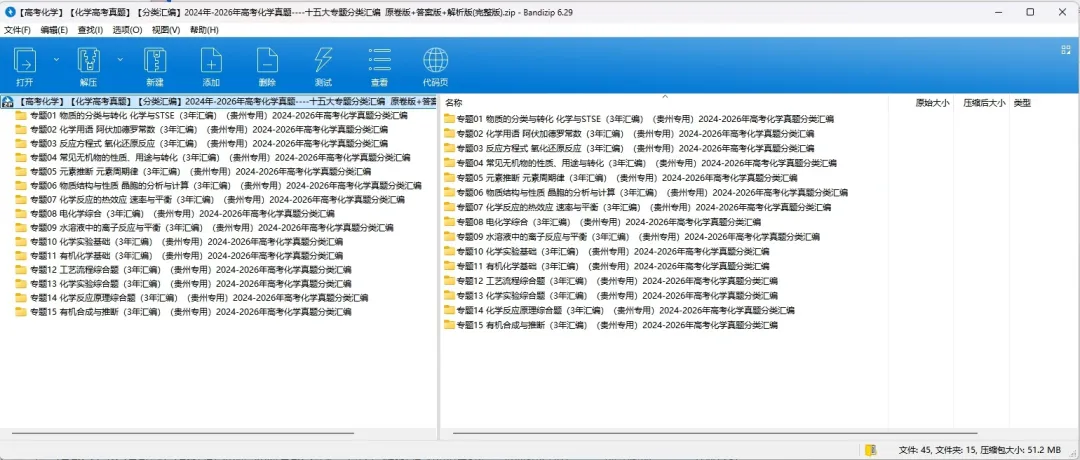Select 专题03 反应方程式 in the left tree
Image resolution: width=1080 pixels, height=460 pixels.
(201, 143)
